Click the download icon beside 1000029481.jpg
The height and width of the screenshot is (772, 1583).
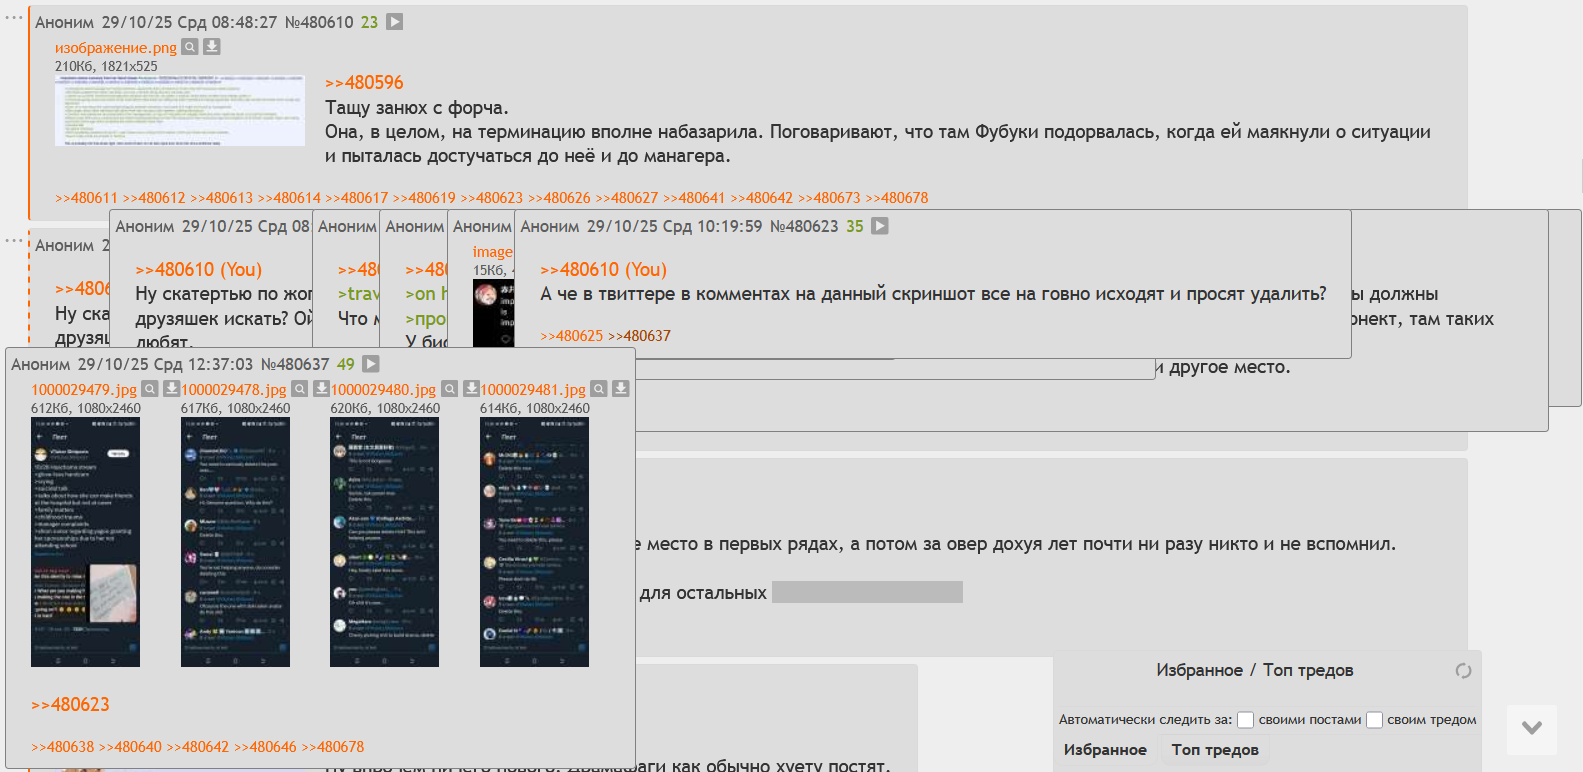coord(621,389)
